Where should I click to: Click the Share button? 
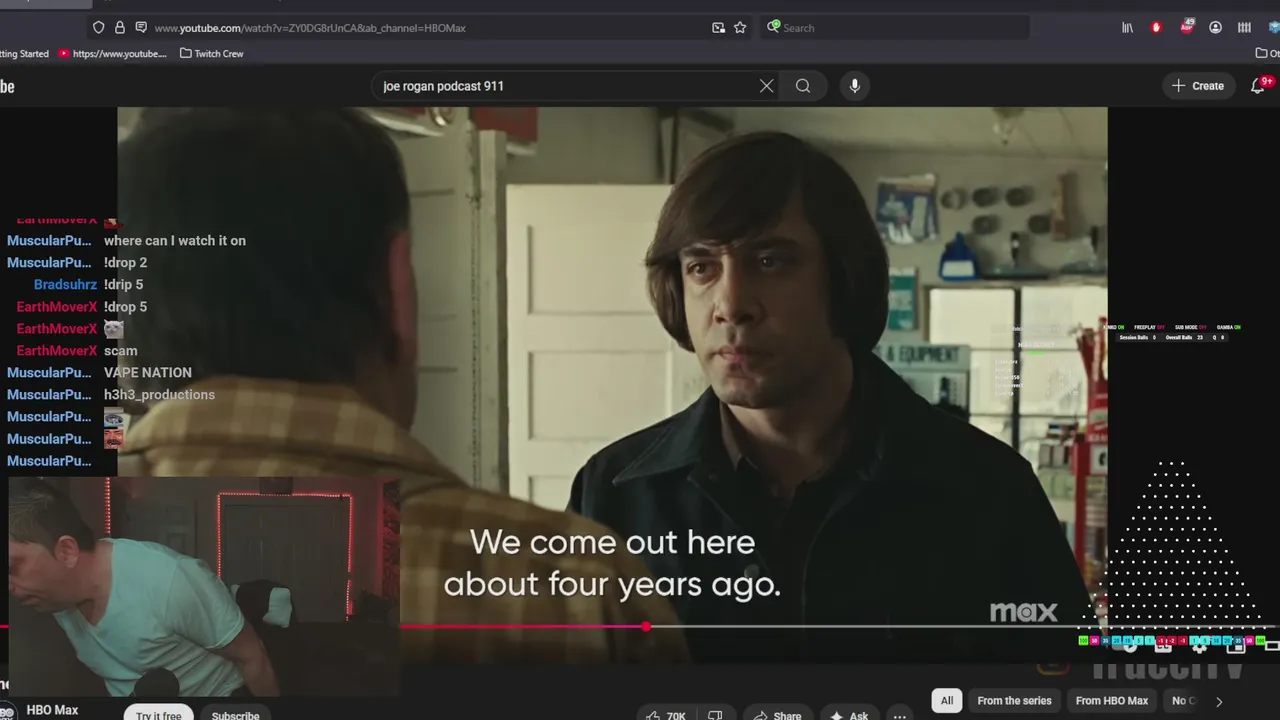click(777, 715)
